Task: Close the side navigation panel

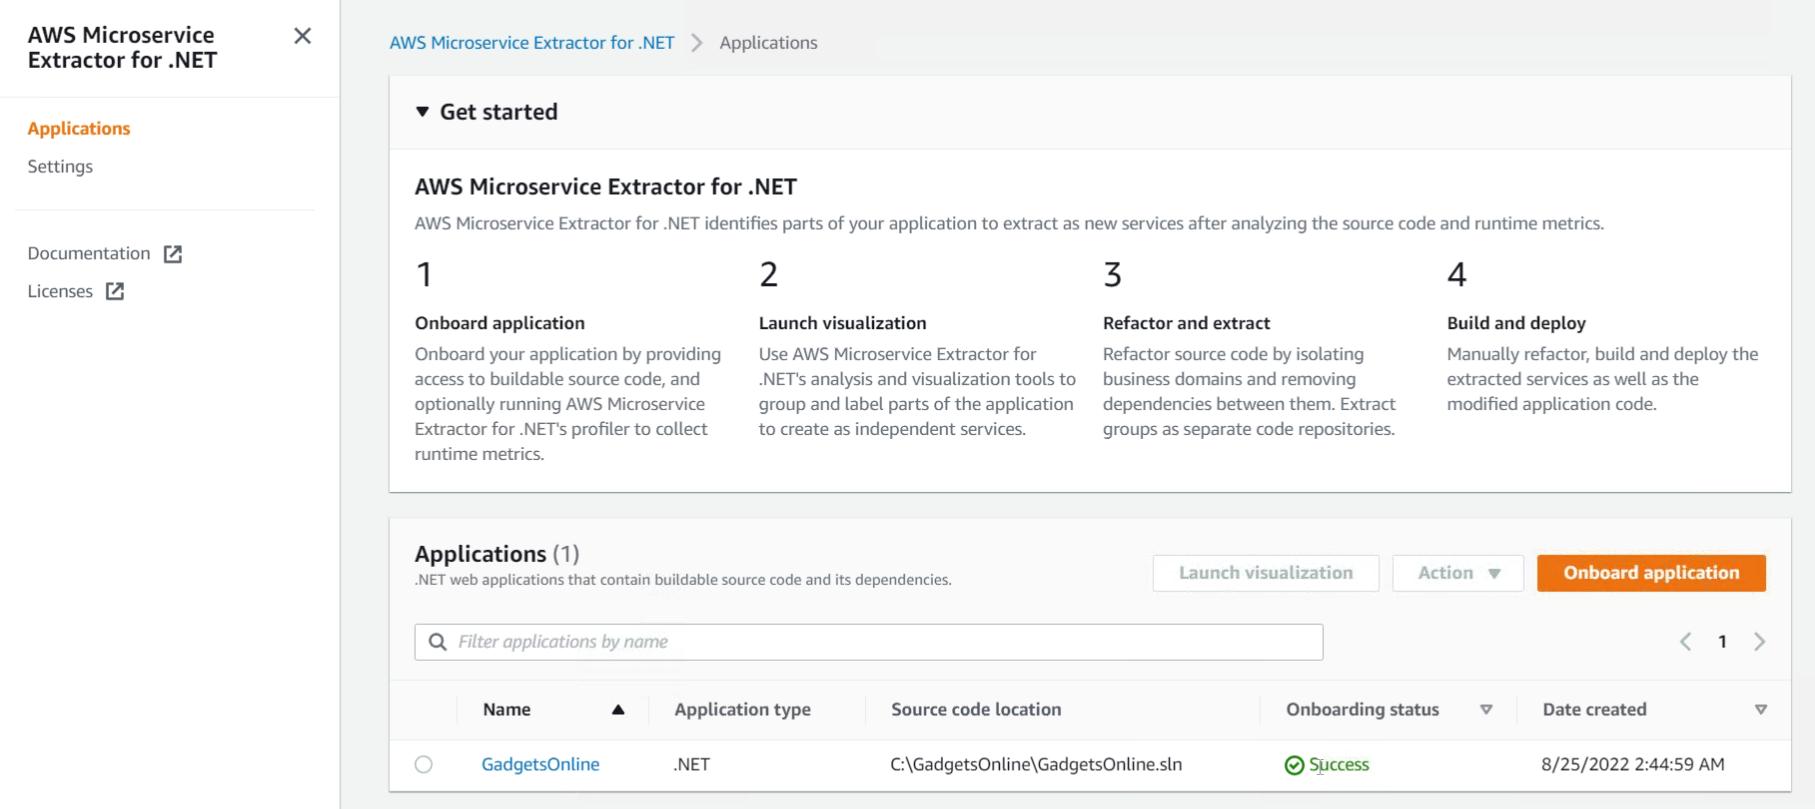Action: coord(302,36)
